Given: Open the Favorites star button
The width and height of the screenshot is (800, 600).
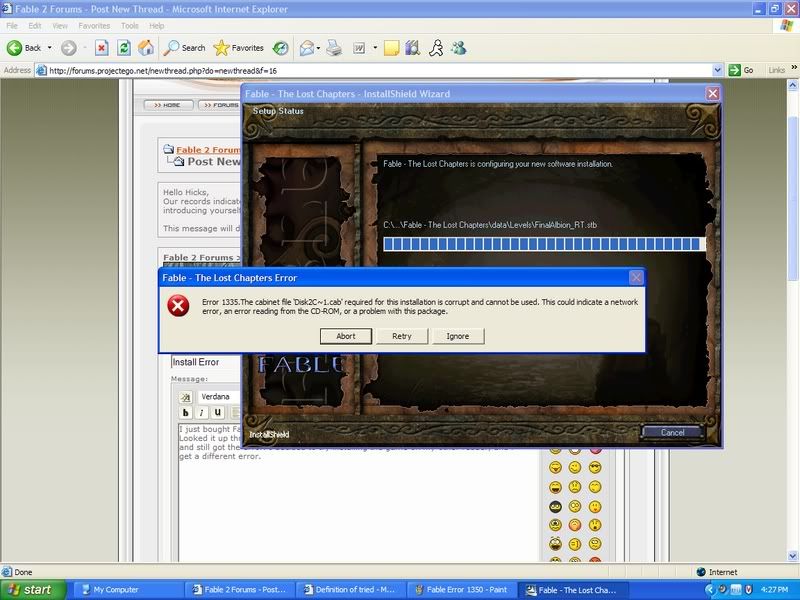Looking at the screenshot, I should pyautogui.click(x=238, y=48).
